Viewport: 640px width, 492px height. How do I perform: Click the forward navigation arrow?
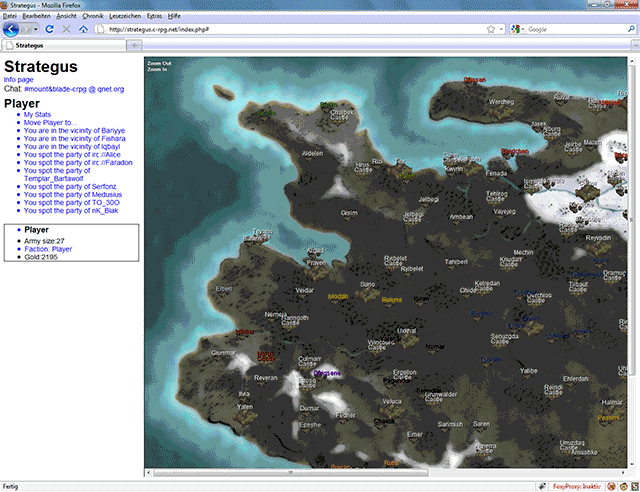coord(27,29)
